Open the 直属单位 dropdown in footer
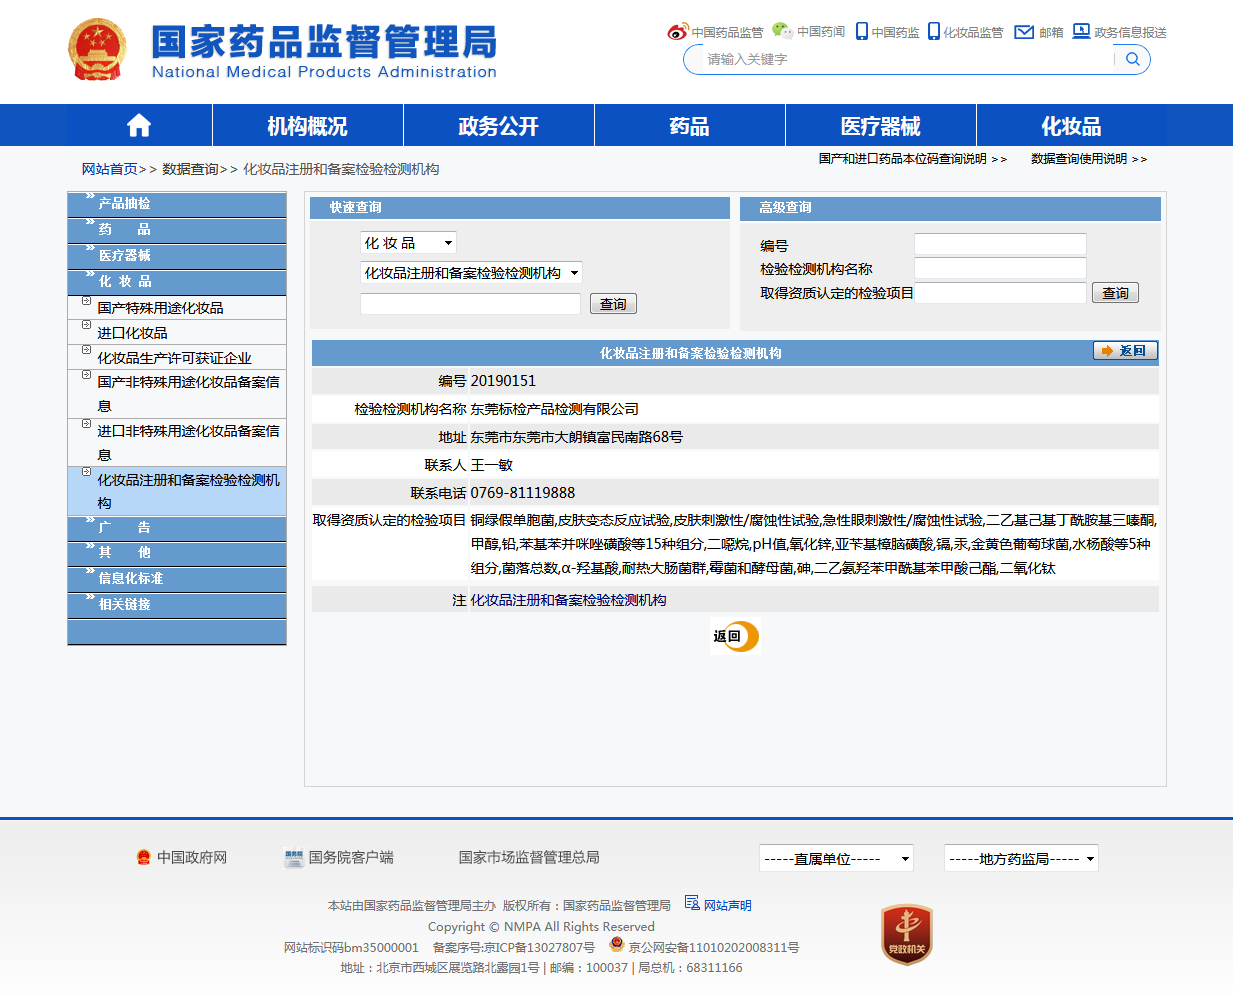The image size is (1233, 995). click(x=836, y=858)
